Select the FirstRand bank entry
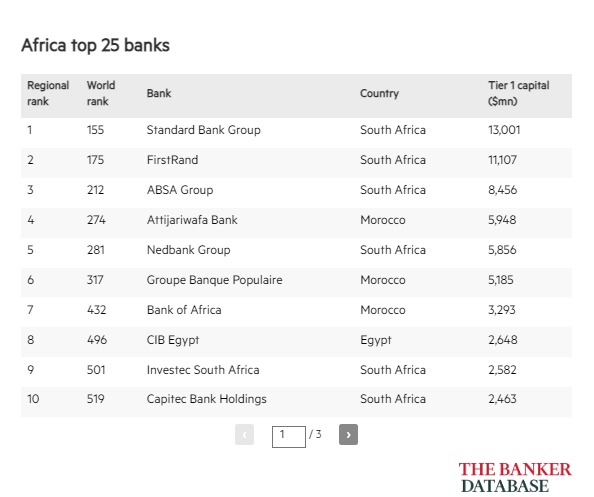The height and width of the screenshot is (497, 594). 172,160
